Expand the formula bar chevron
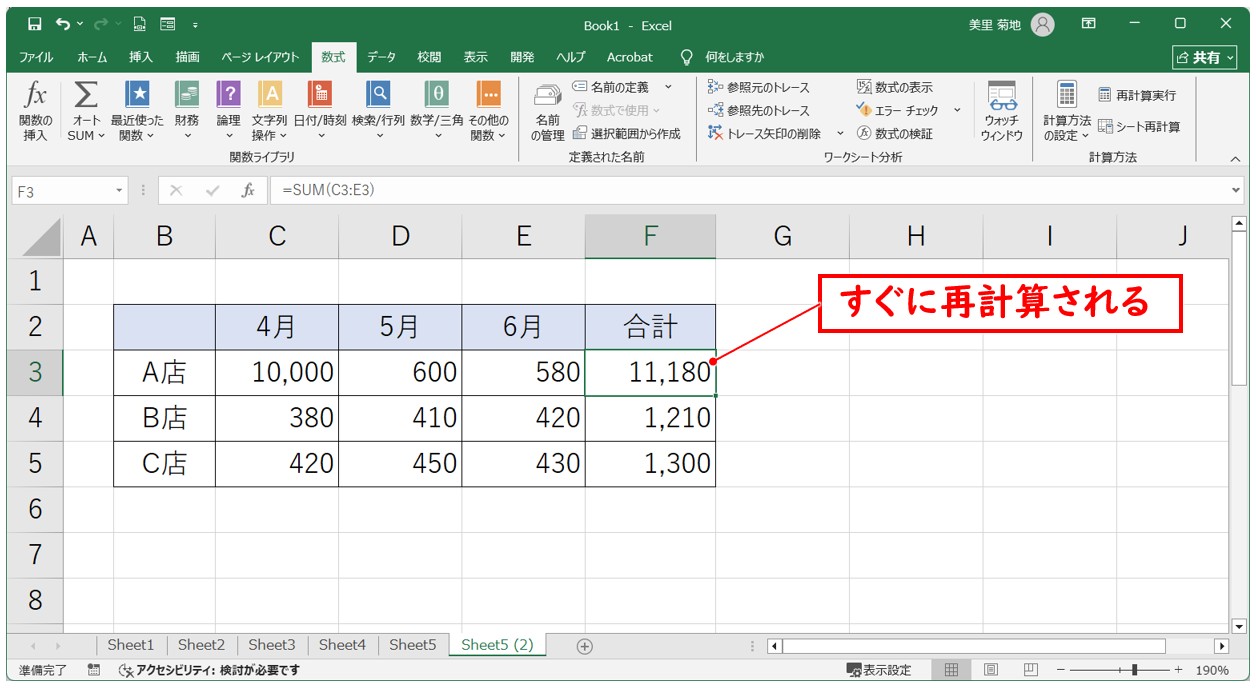The image size is (1256, 688). [x=1237, y=190]
